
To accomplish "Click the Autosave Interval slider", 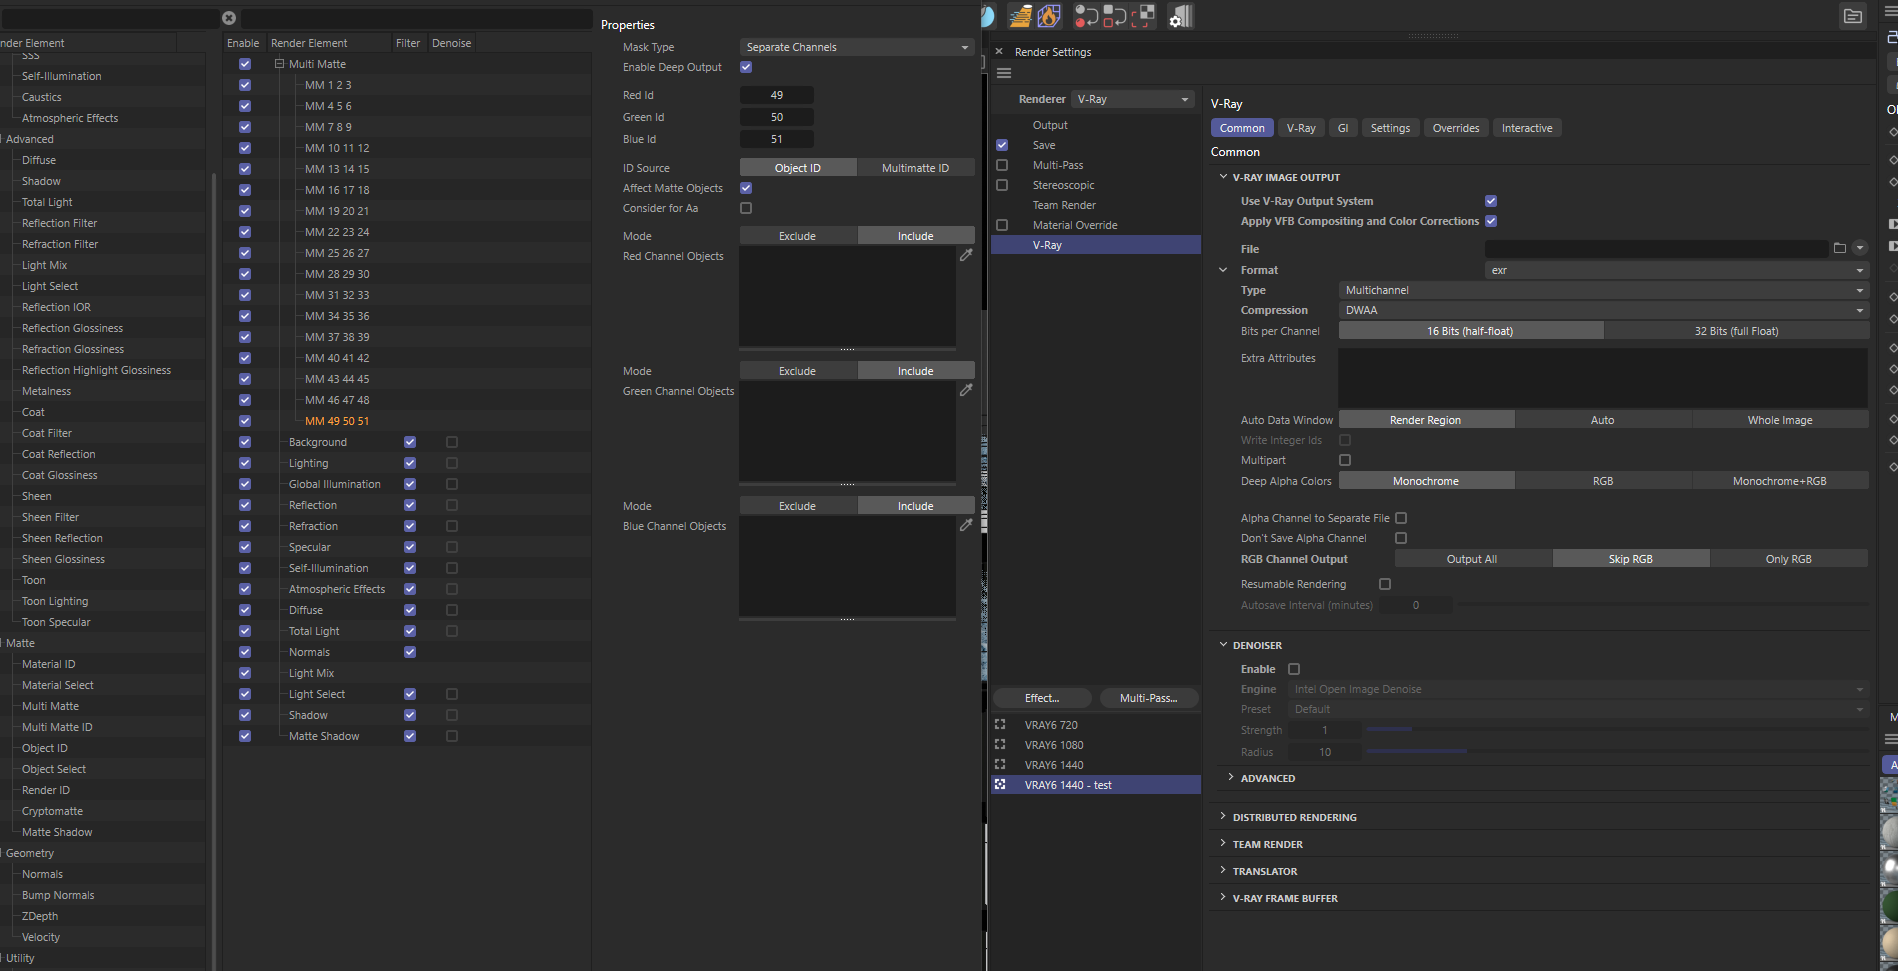I will tap(1663, 605).
